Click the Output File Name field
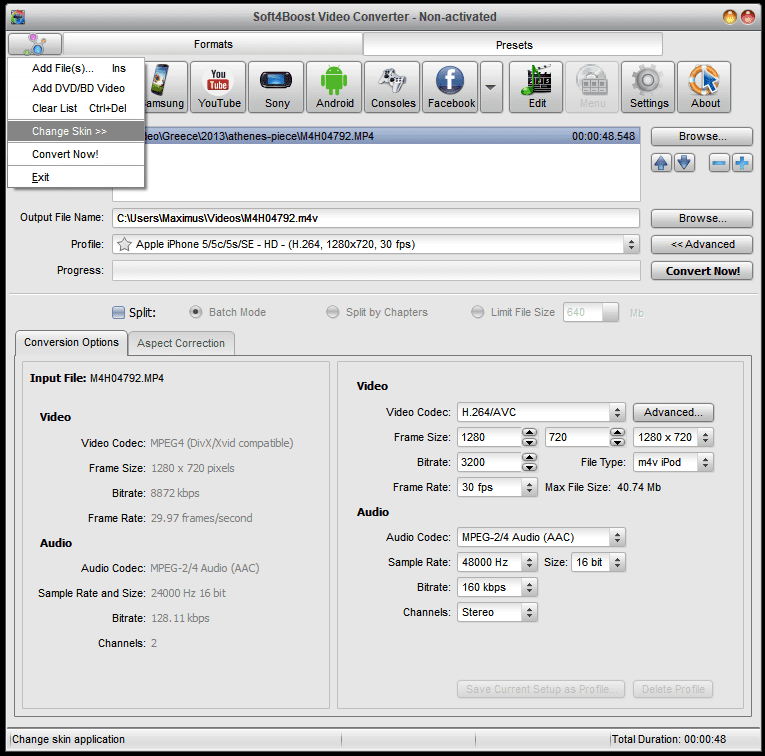Screen dimensions: 765x756 click(376, 219)
